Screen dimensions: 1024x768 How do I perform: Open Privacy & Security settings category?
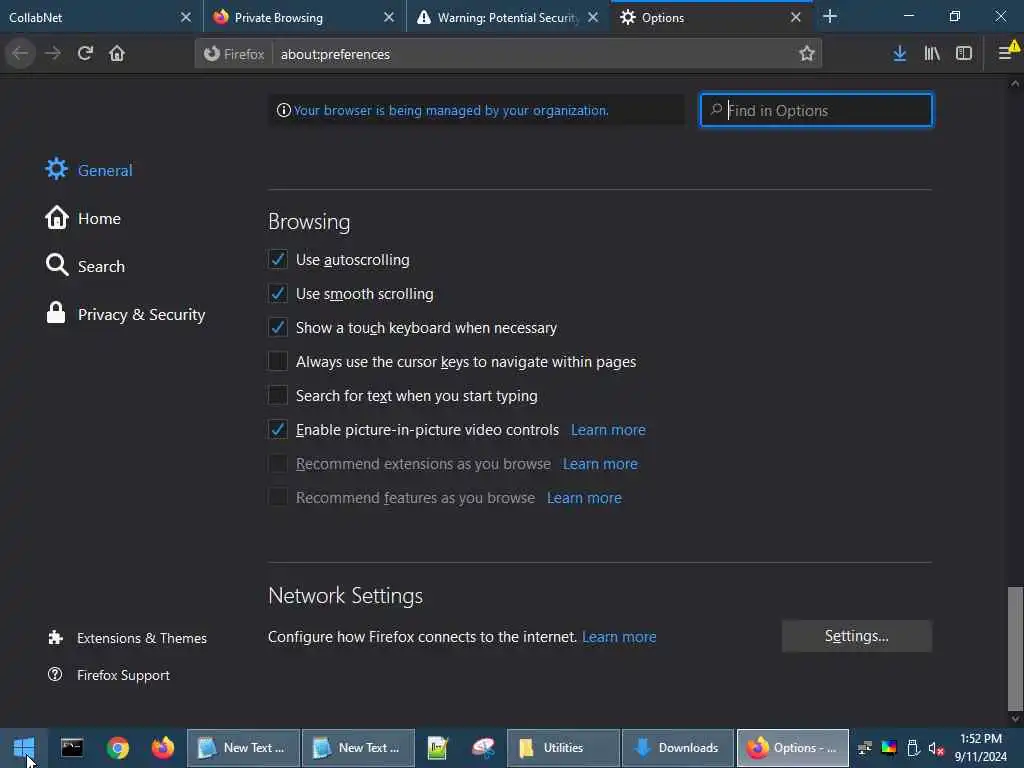[x=125, y=314]
